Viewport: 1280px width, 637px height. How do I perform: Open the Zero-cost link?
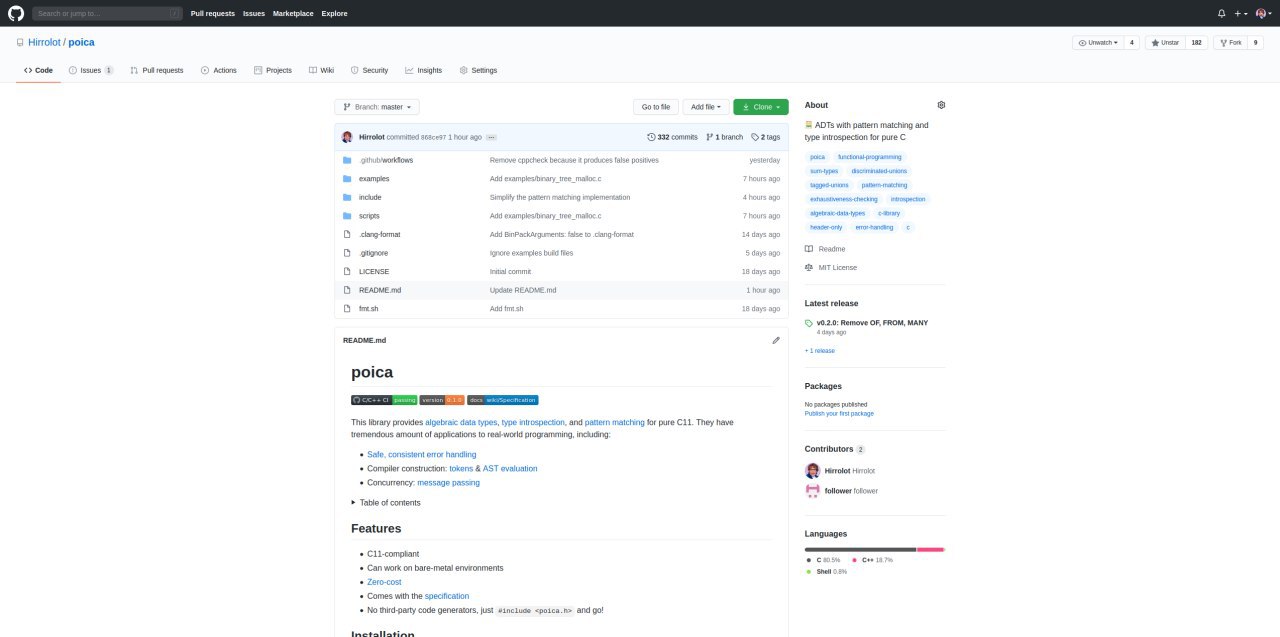tap(384, 582)
